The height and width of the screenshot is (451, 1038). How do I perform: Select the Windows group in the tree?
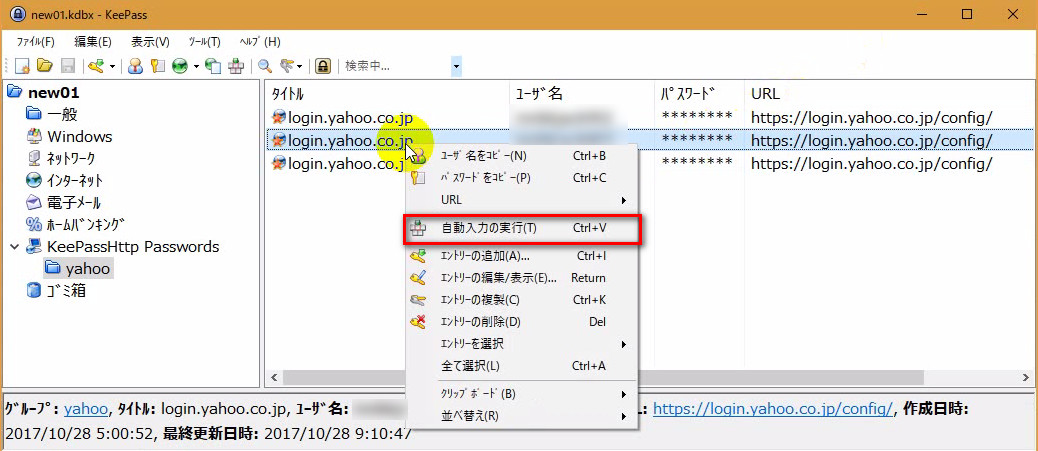coord(79,136)
